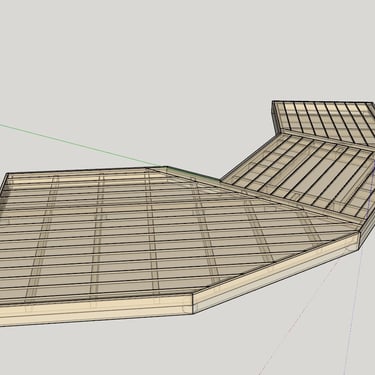Click the left vertical edge of the upper platform
The width and height of the screenshot is (375, 375).
(274, 118)
